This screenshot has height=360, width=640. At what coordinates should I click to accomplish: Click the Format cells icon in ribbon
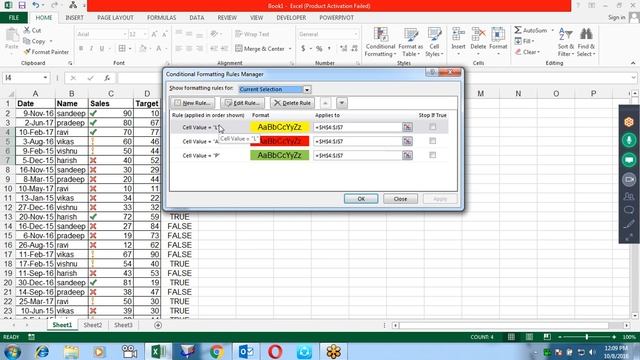point(498,35)
